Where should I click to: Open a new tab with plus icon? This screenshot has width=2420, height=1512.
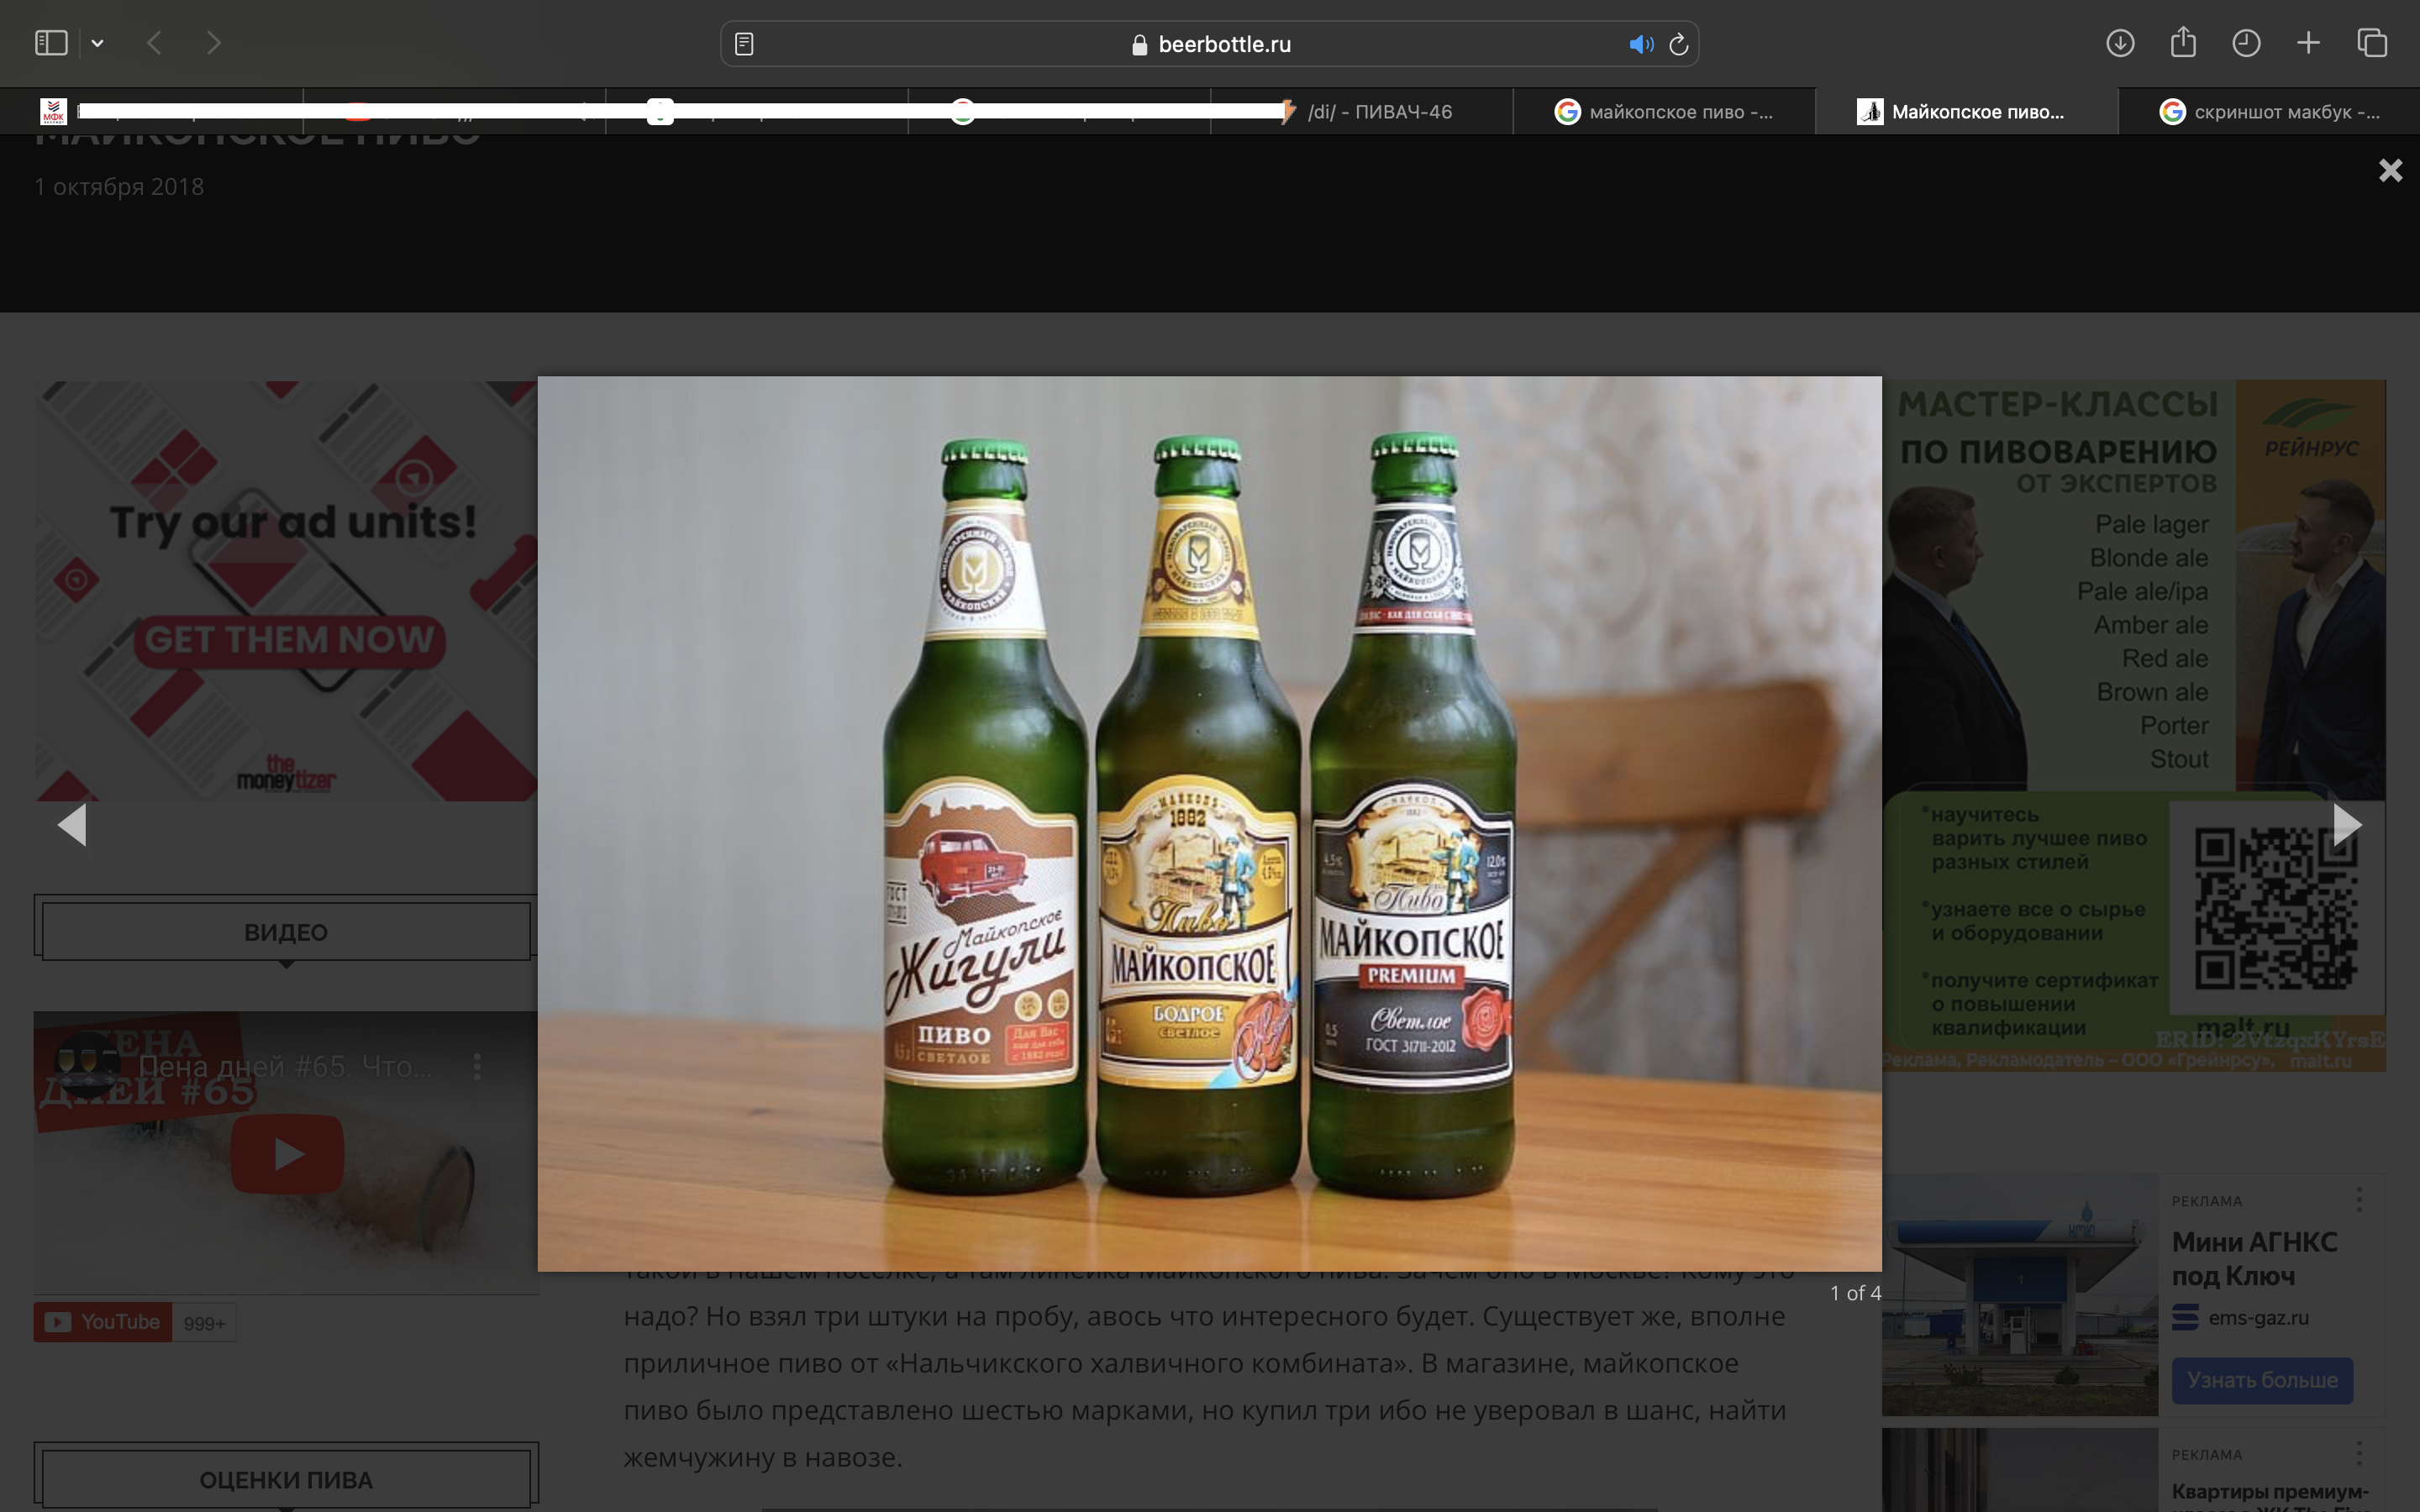[x=2308, y=43]
